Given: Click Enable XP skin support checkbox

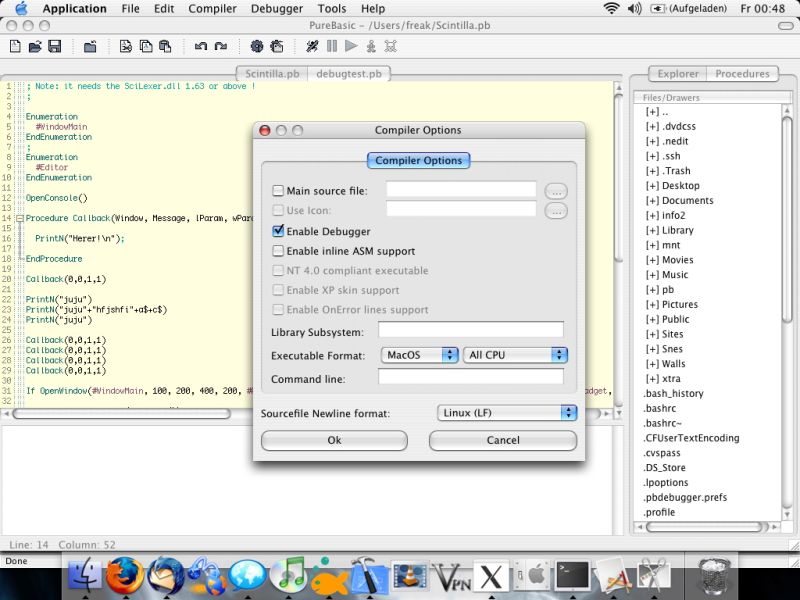Looking at the screenshot, I should click(278, 290).
